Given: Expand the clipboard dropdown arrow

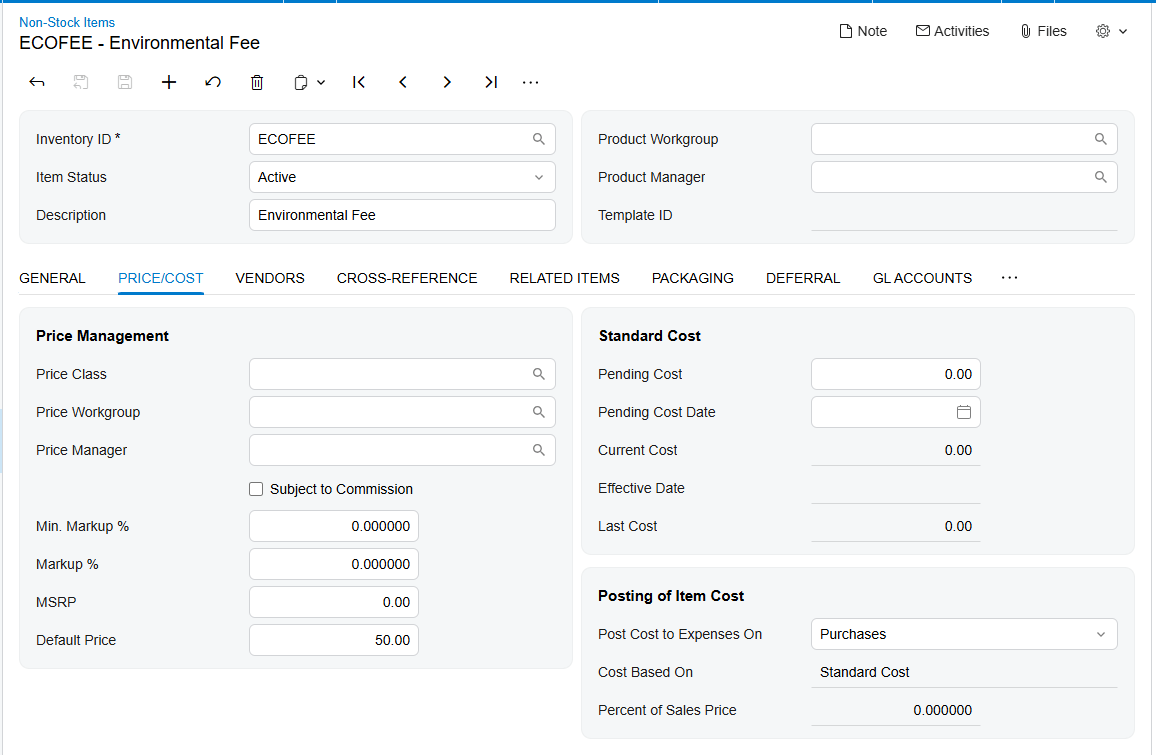Looking at the screenshot, I should 321,83.
